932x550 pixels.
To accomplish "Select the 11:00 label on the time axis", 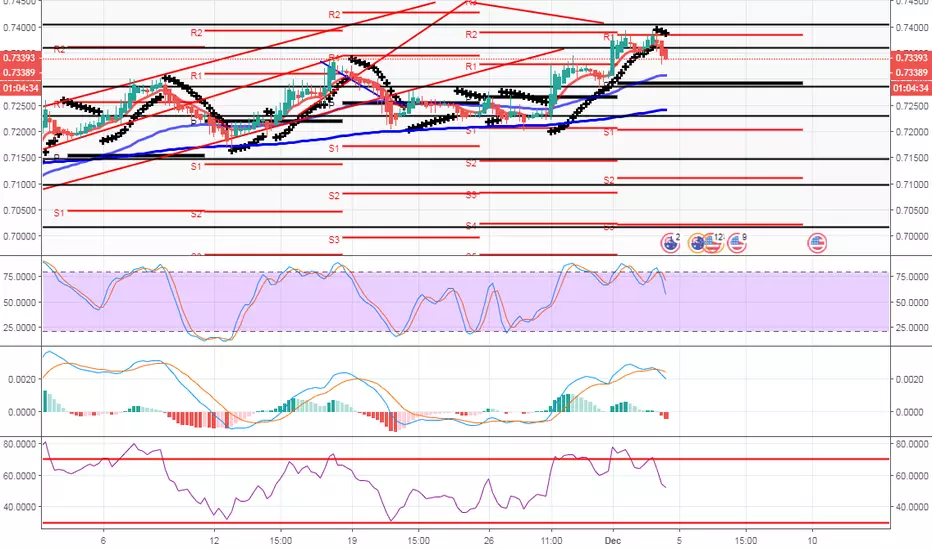I will [552, 540].
